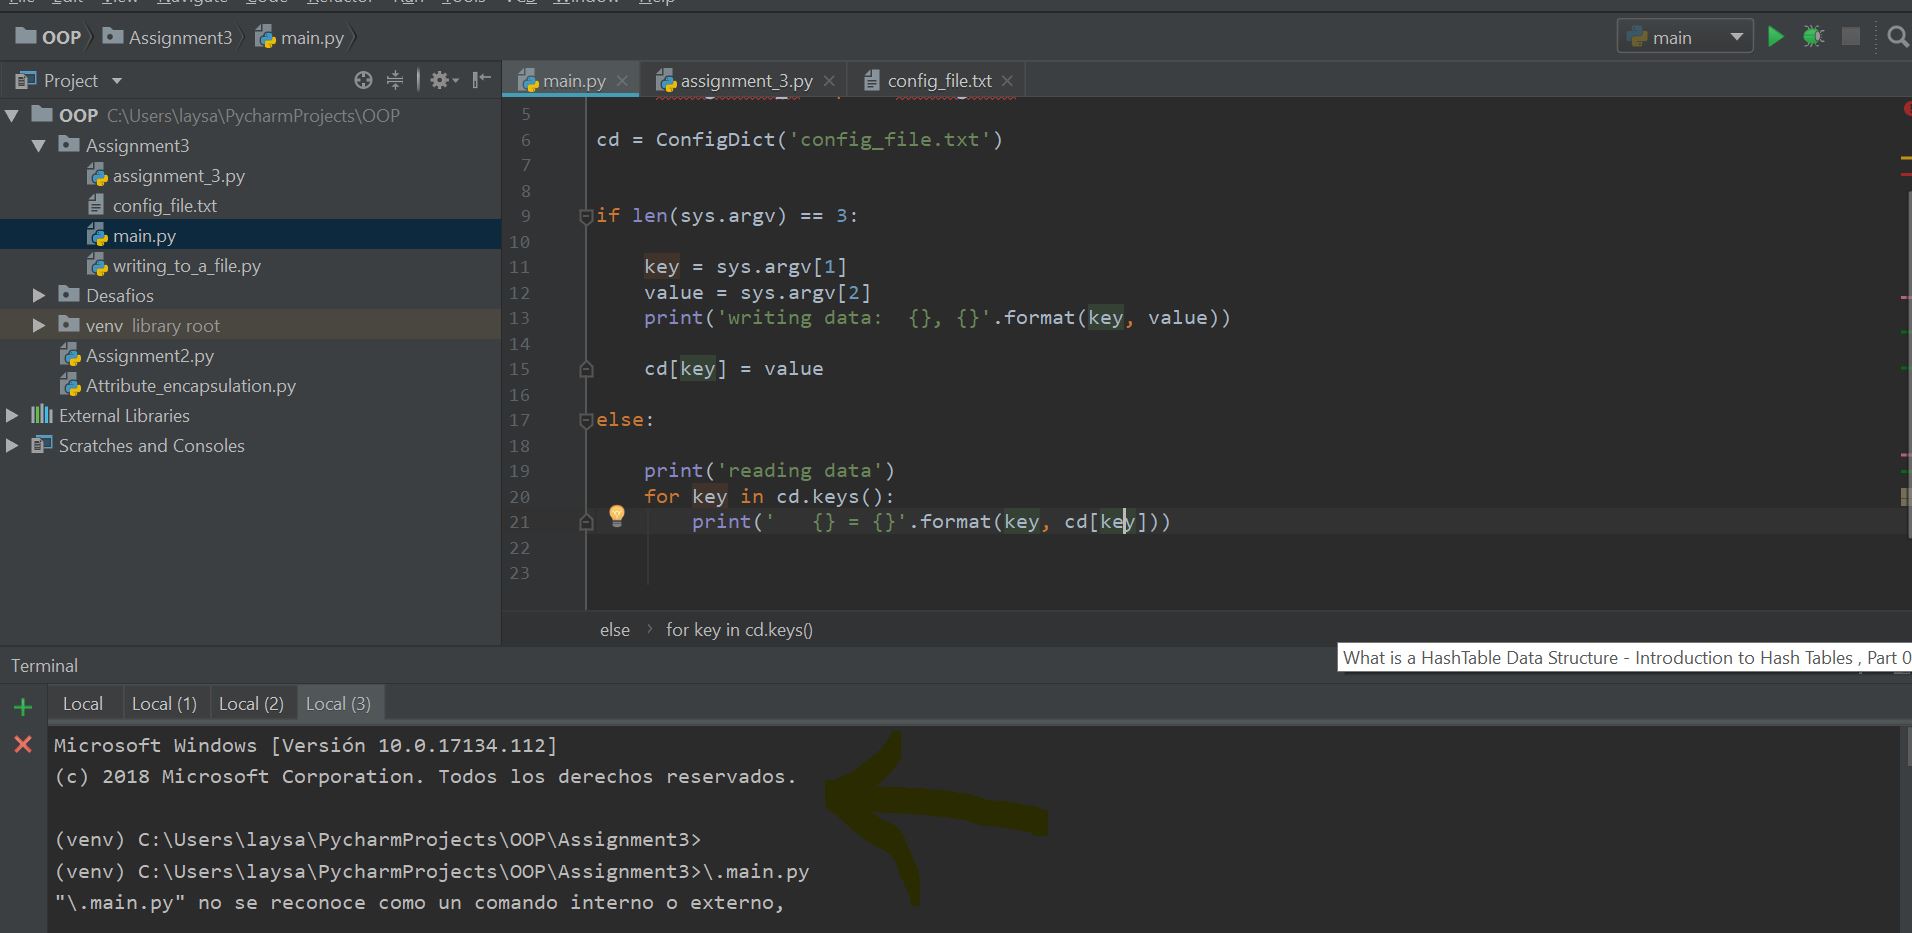Click fold end marker at line 15

[x=586, y=370]
